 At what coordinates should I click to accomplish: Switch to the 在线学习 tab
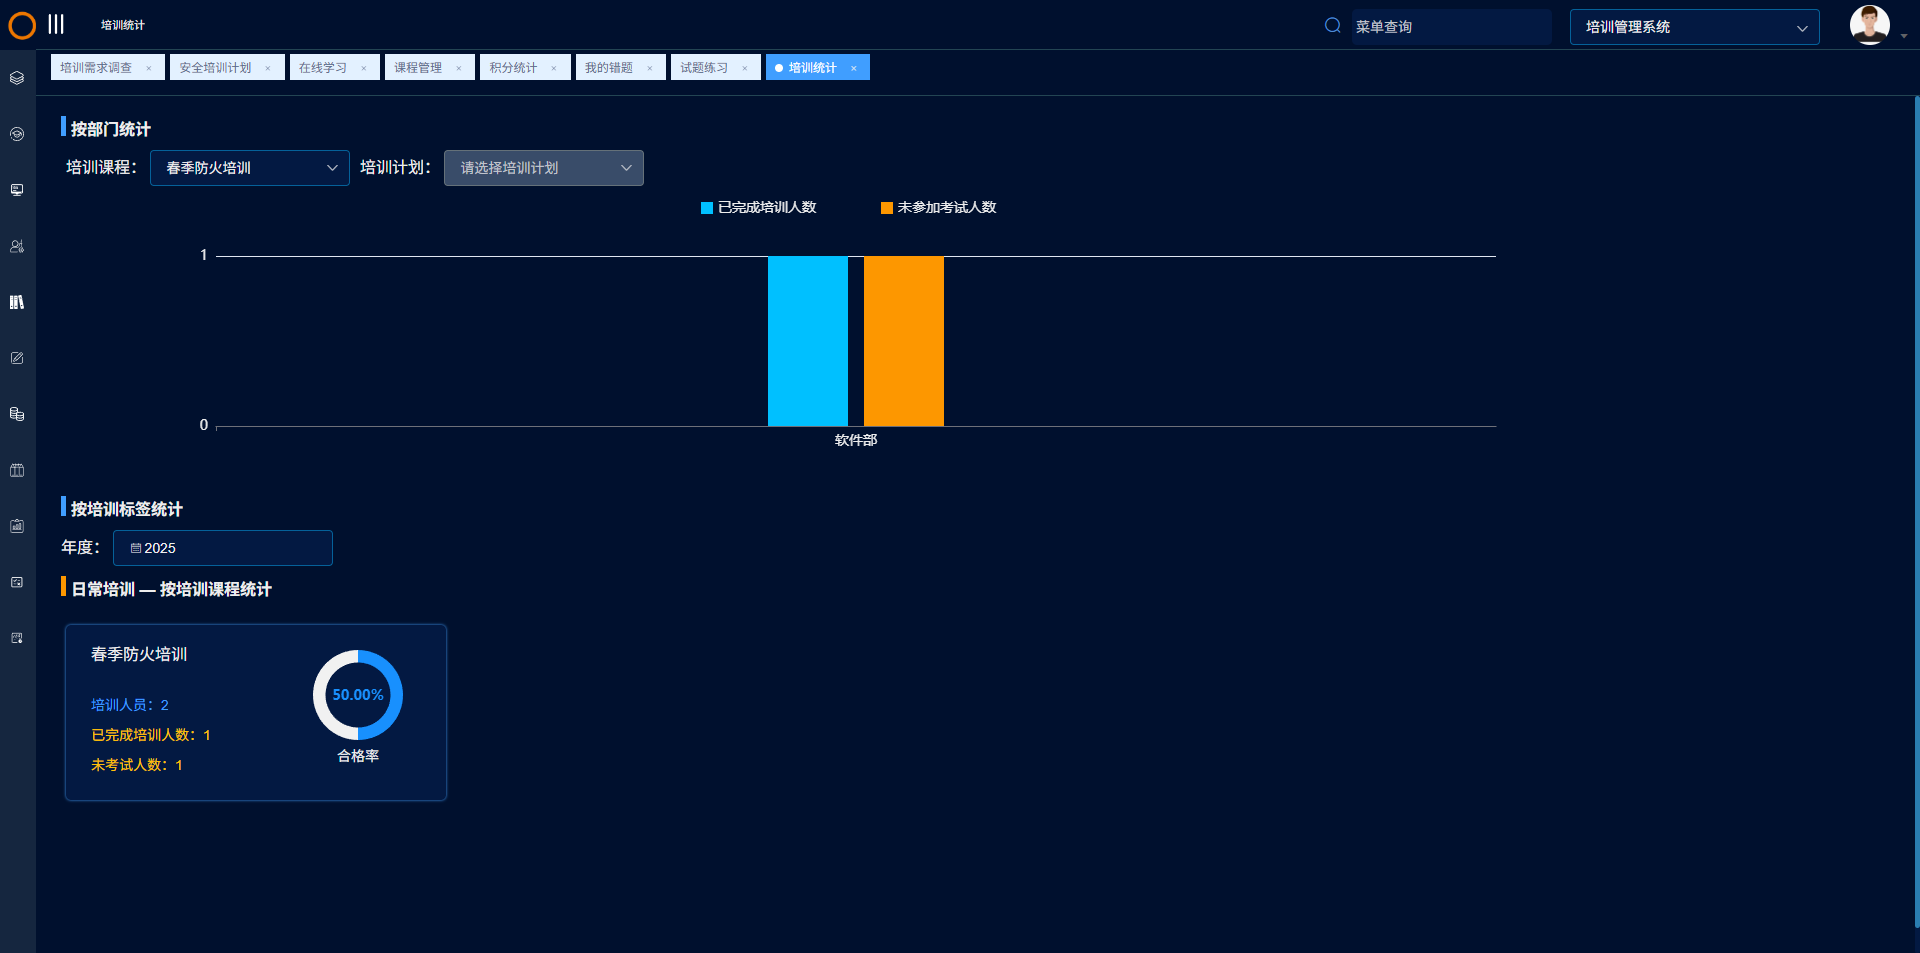323,68
